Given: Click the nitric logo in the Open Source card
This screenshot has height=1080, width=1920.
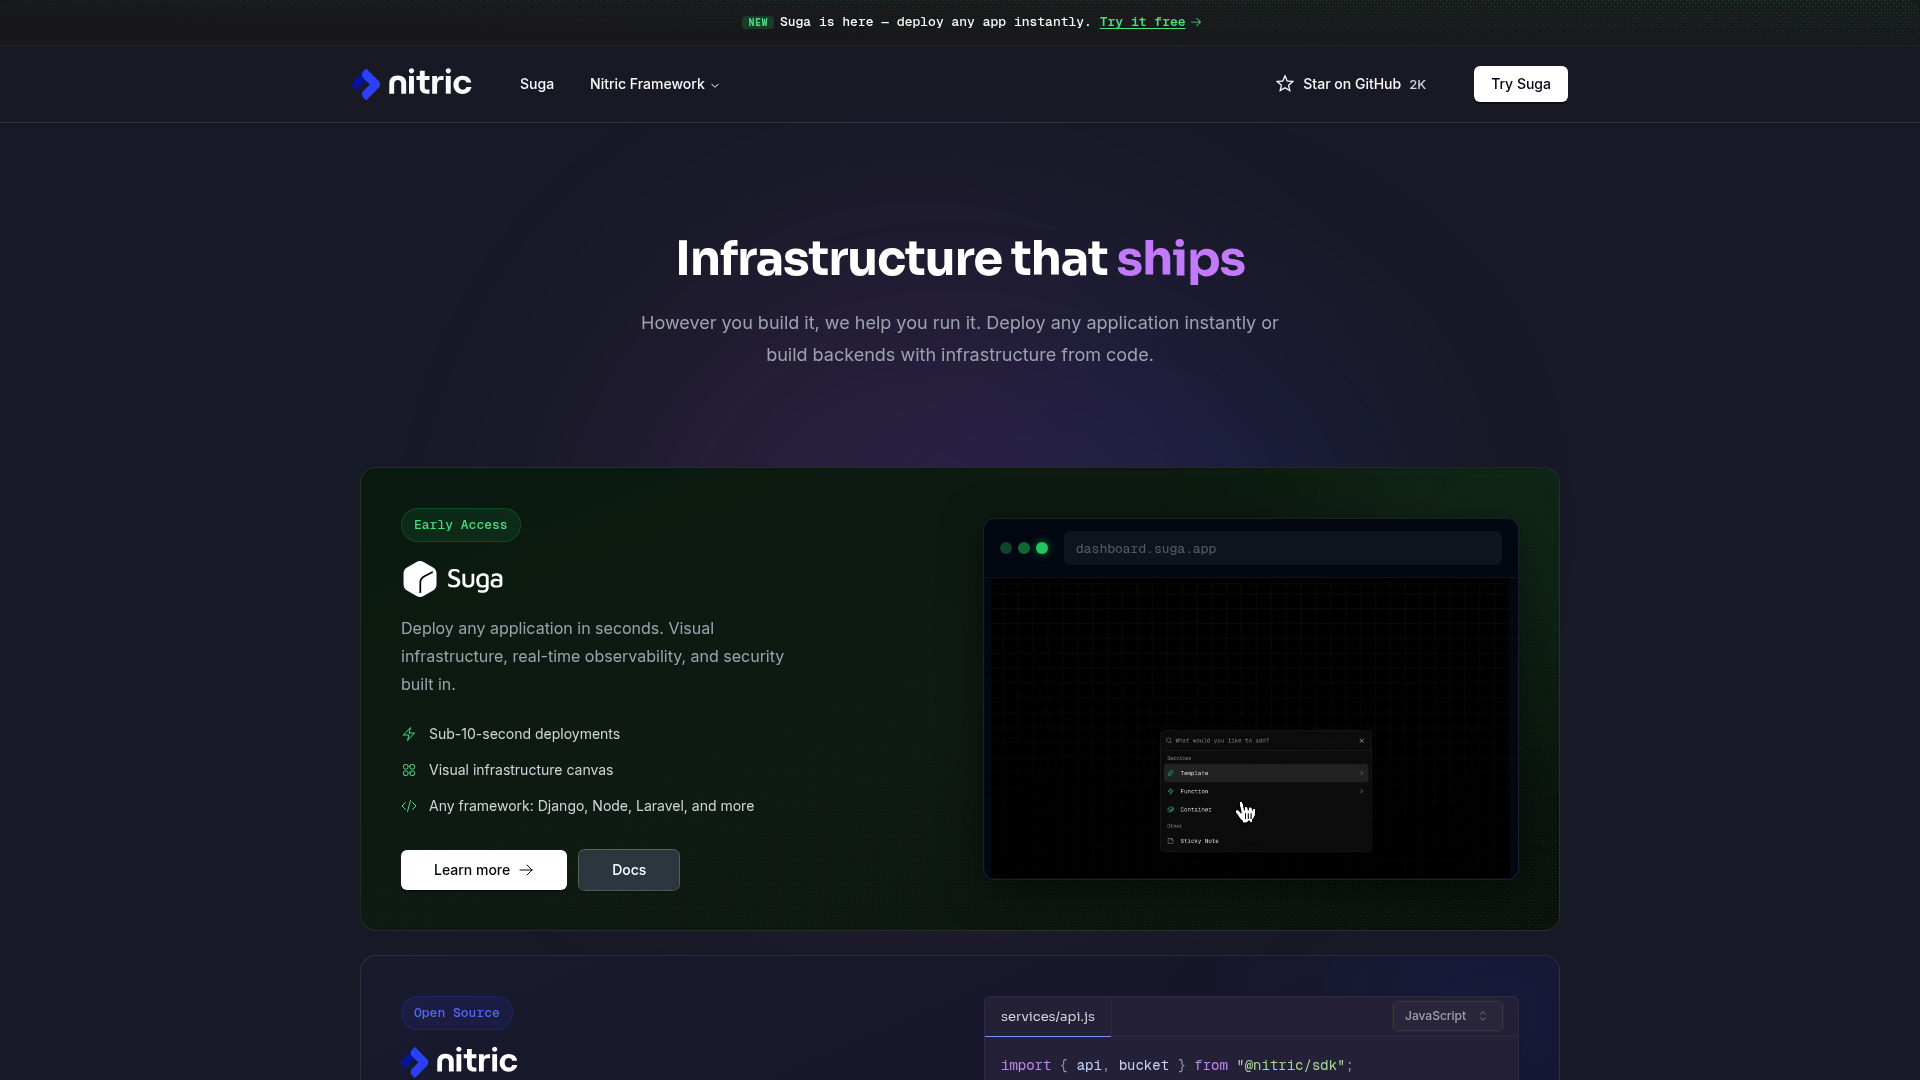Looking at the screenshot, I should tap(459, 1060).
